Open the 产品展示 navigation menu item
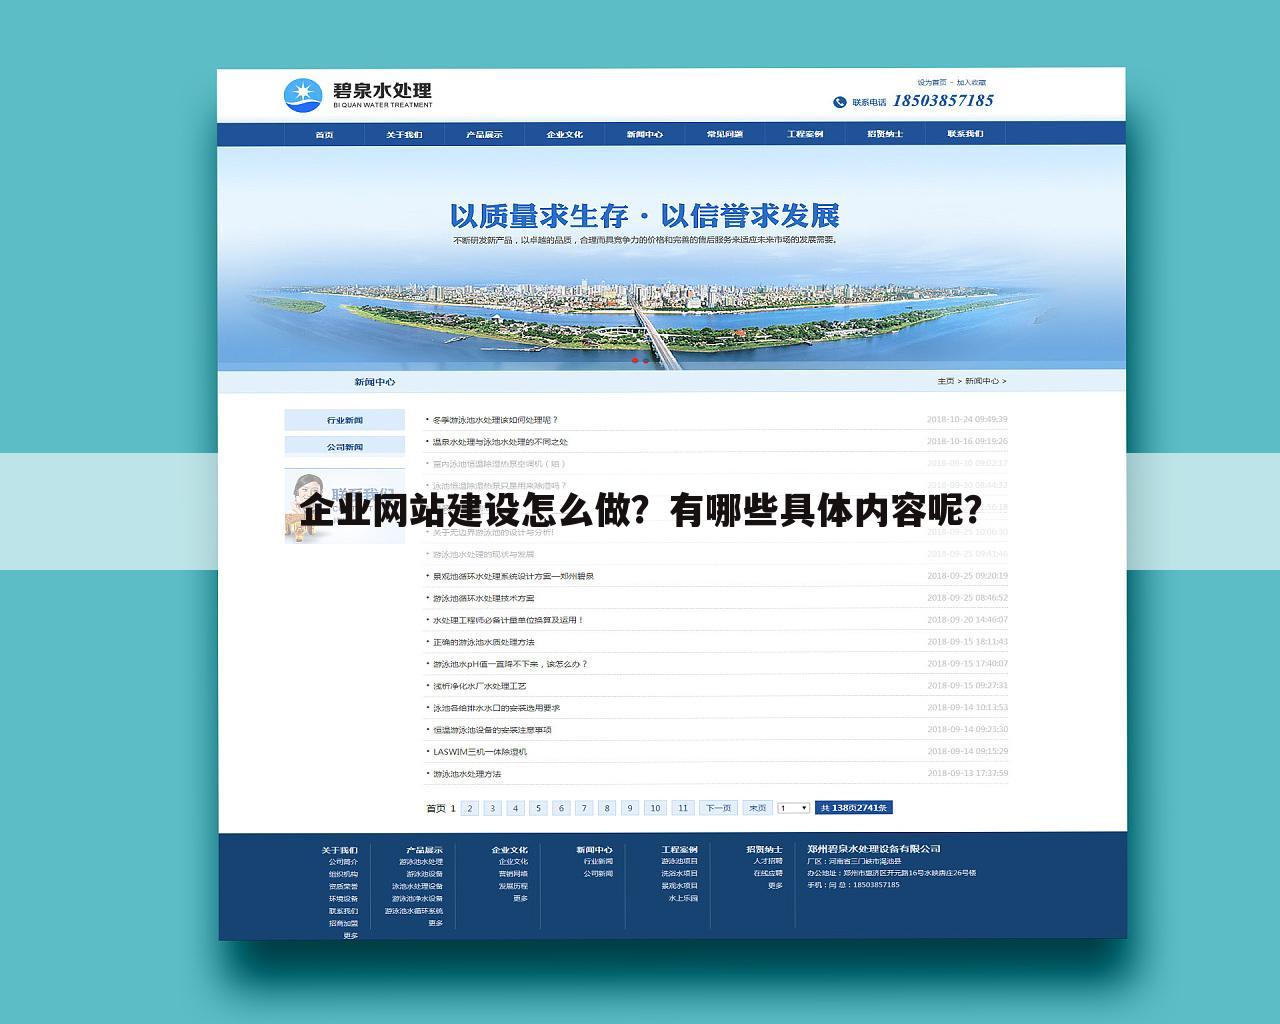The height and width of the screenshot is (1024, 1280). (x=484, y=134)
